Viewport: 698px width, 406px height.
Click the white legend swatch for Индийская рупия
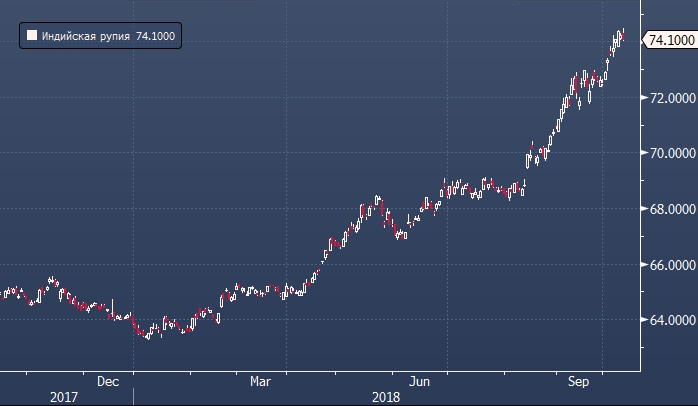(32, 36)
